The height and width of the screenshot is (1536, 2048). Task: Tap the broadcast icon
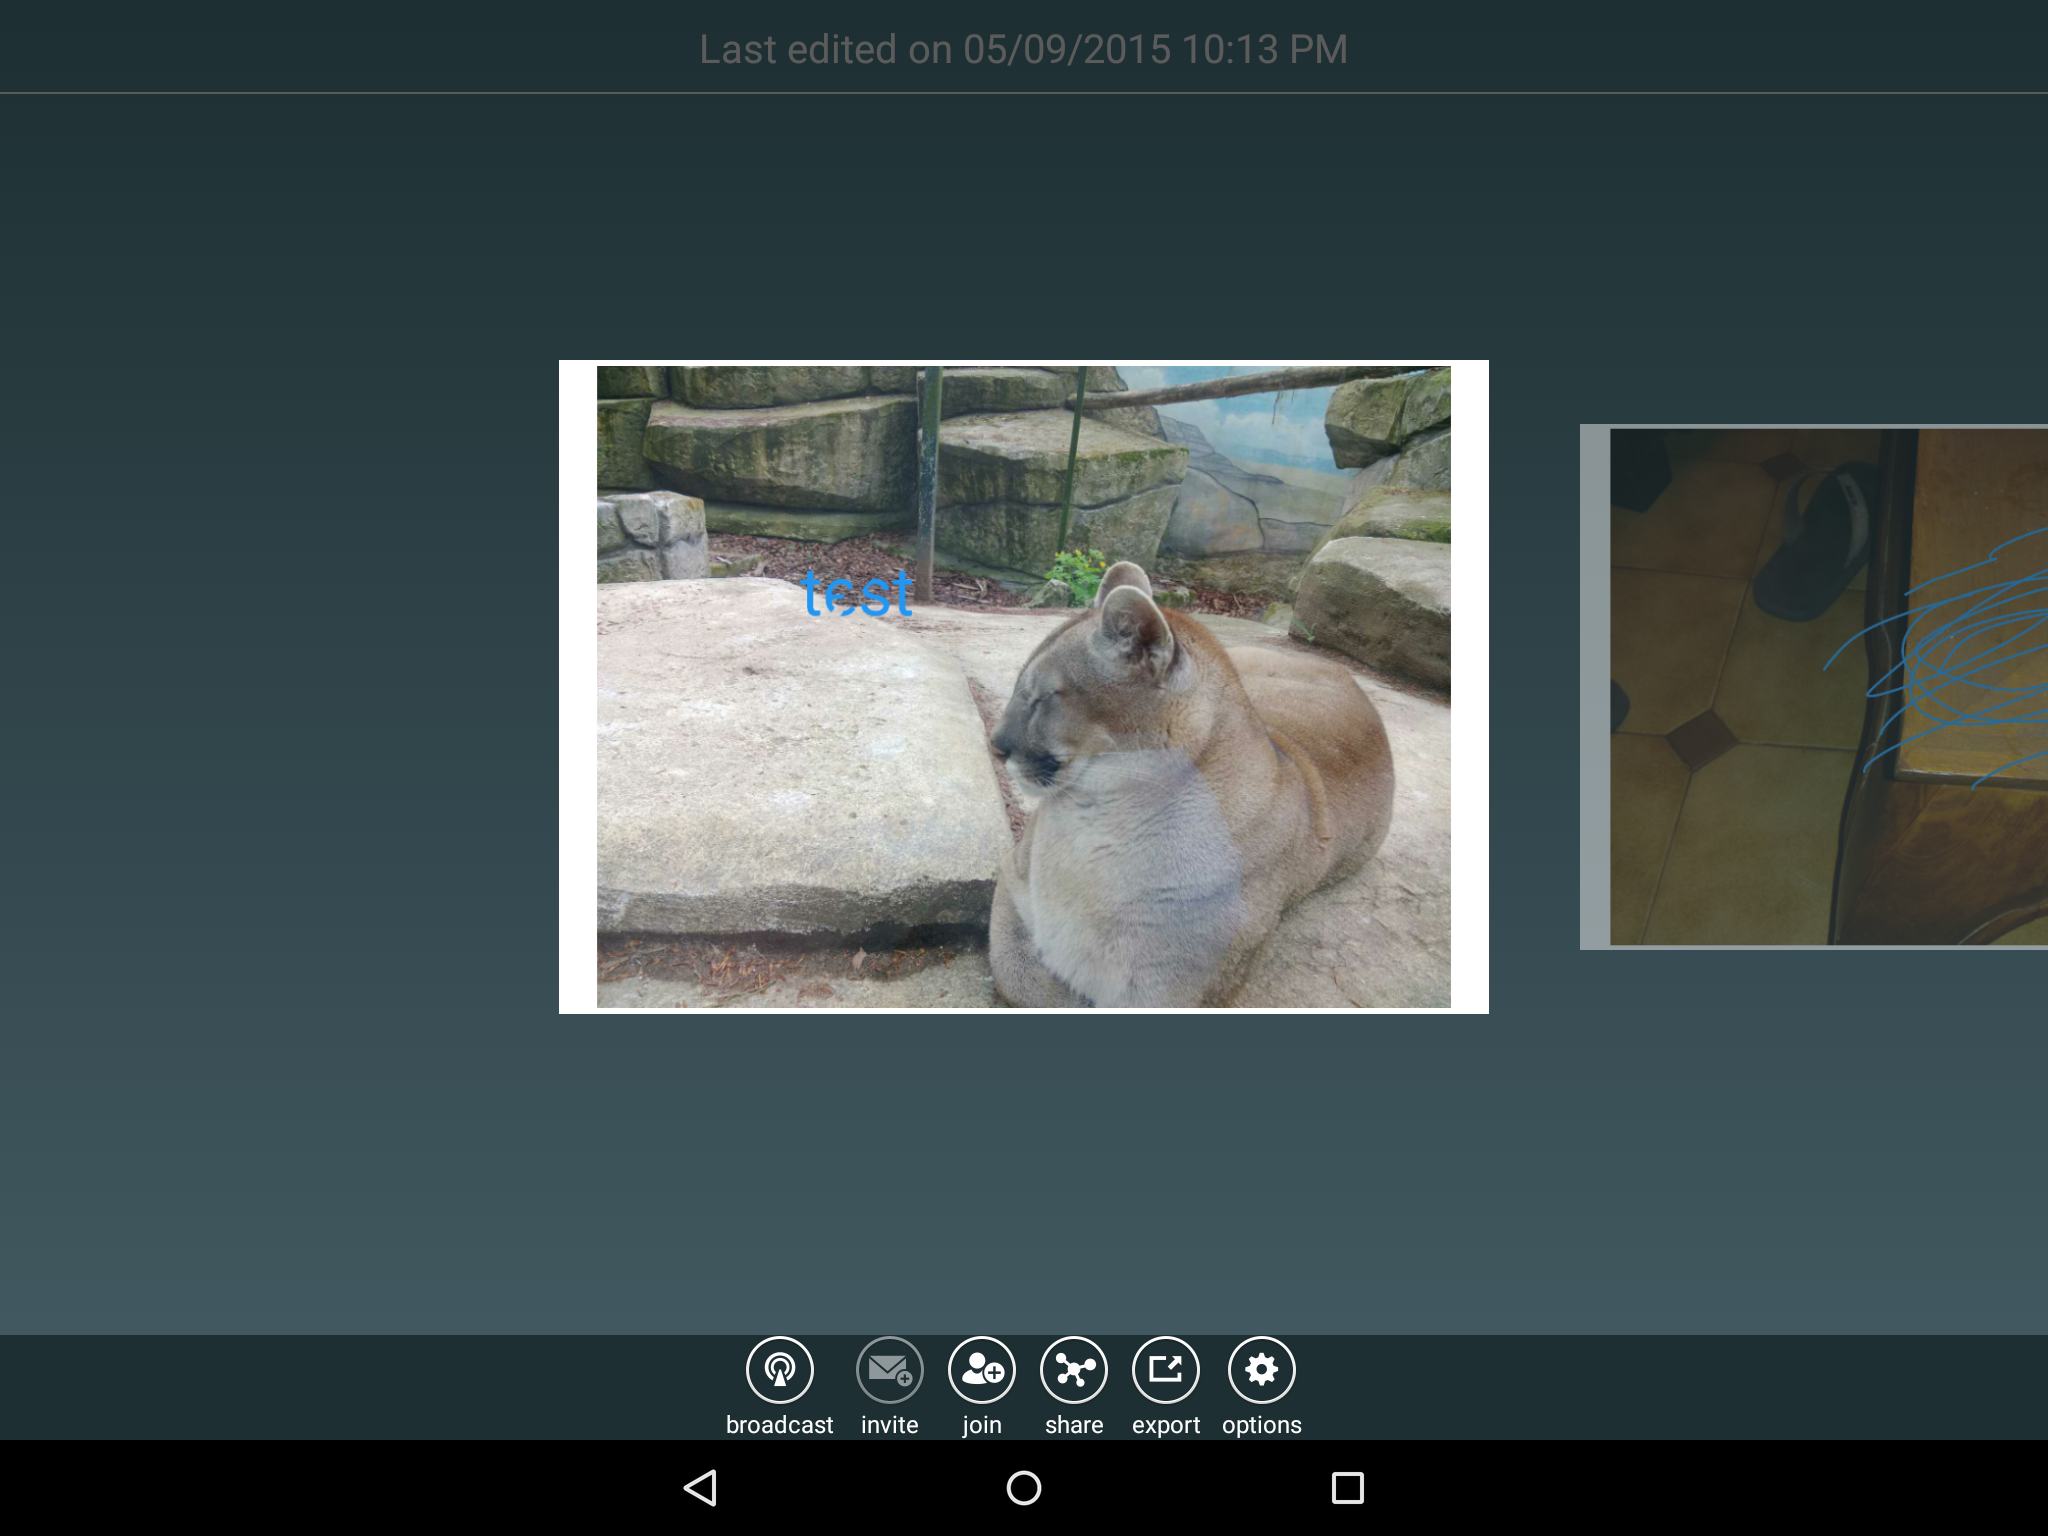coord(780,1370)
